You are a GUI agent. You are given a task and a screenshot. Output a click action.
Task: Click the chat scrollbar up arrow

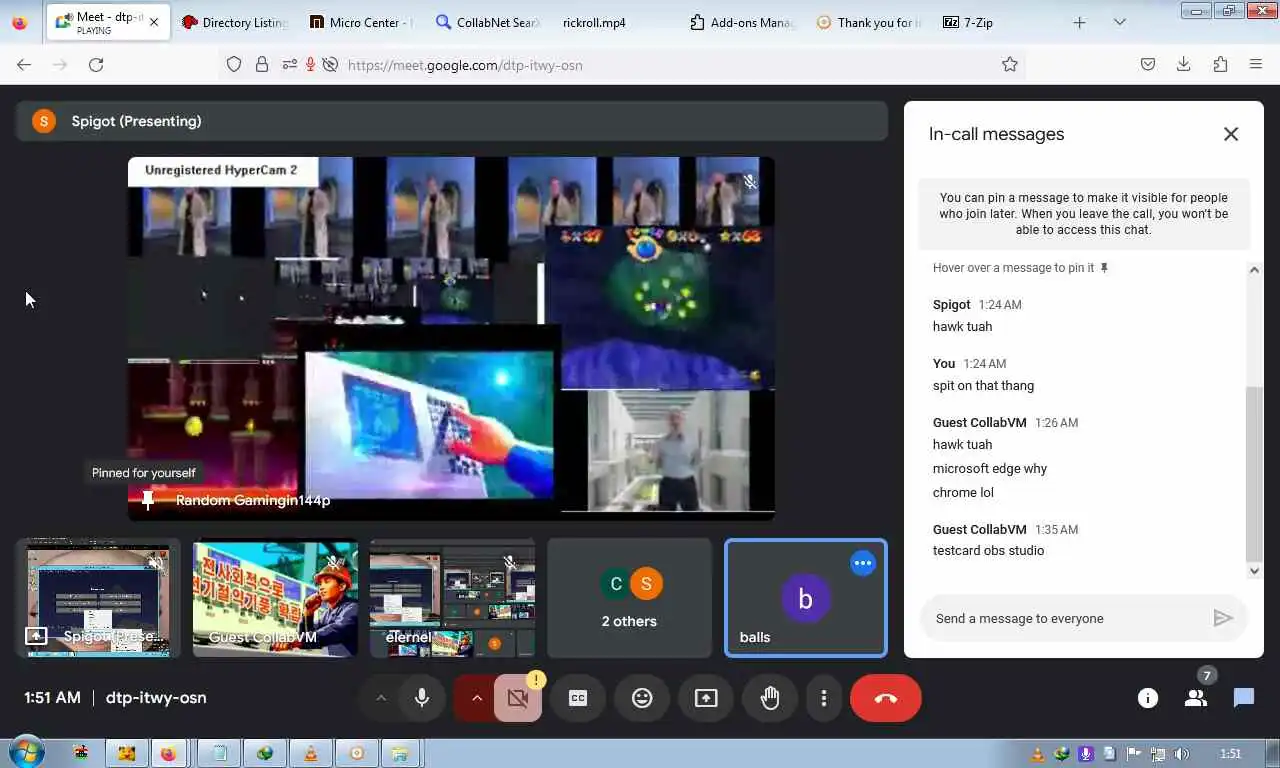(1255, 269)
